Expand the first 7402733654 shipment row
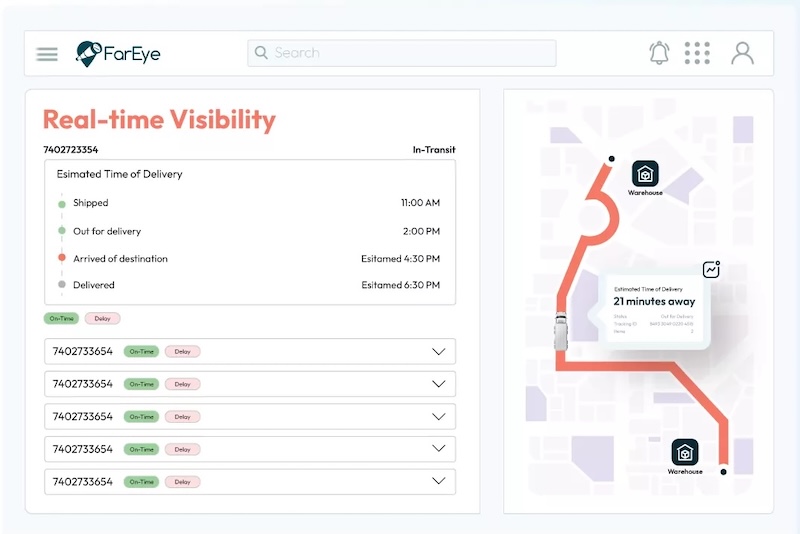 pos(439,351)
